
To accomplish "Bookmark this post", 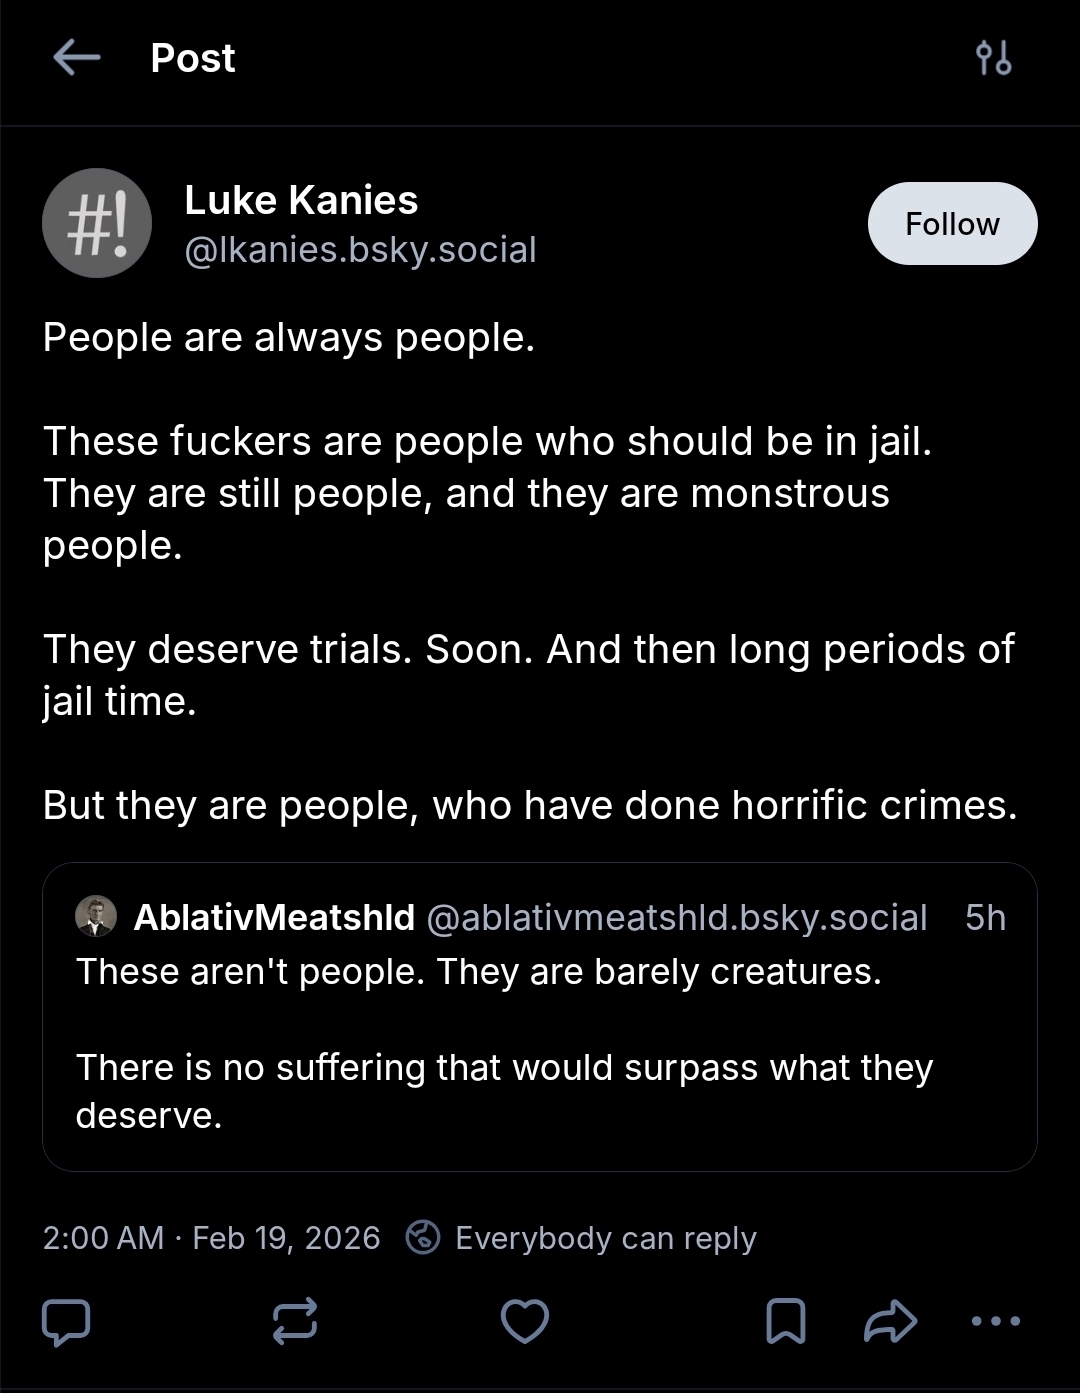I will [785, 1321].
